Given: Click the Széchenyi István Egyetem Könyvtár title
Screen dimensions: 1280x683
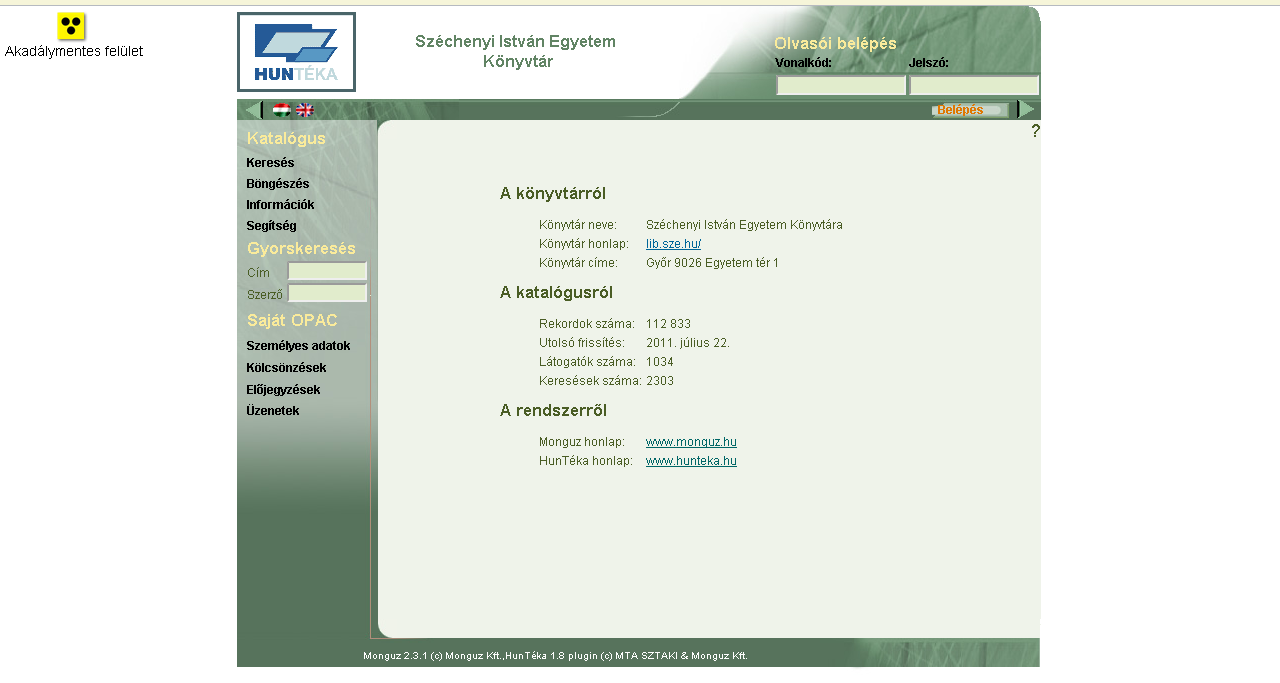Looking at the screenshot, I should tap(516, 52).
